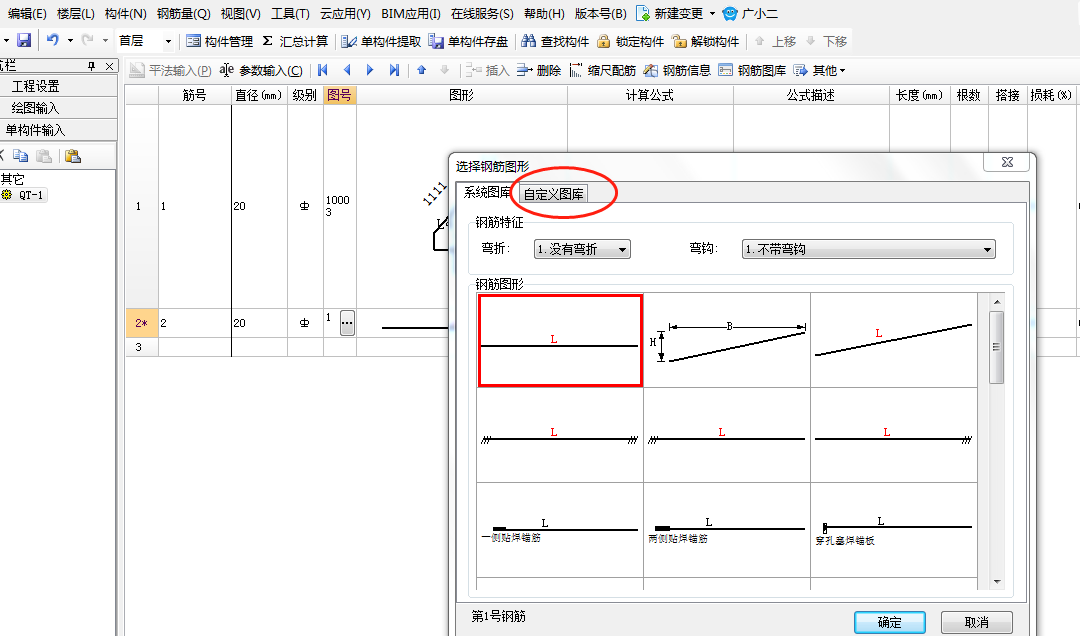Screen dimensions: 1080x636
Task: Click blue move-row-up arrow
Action: pos(422,70)
